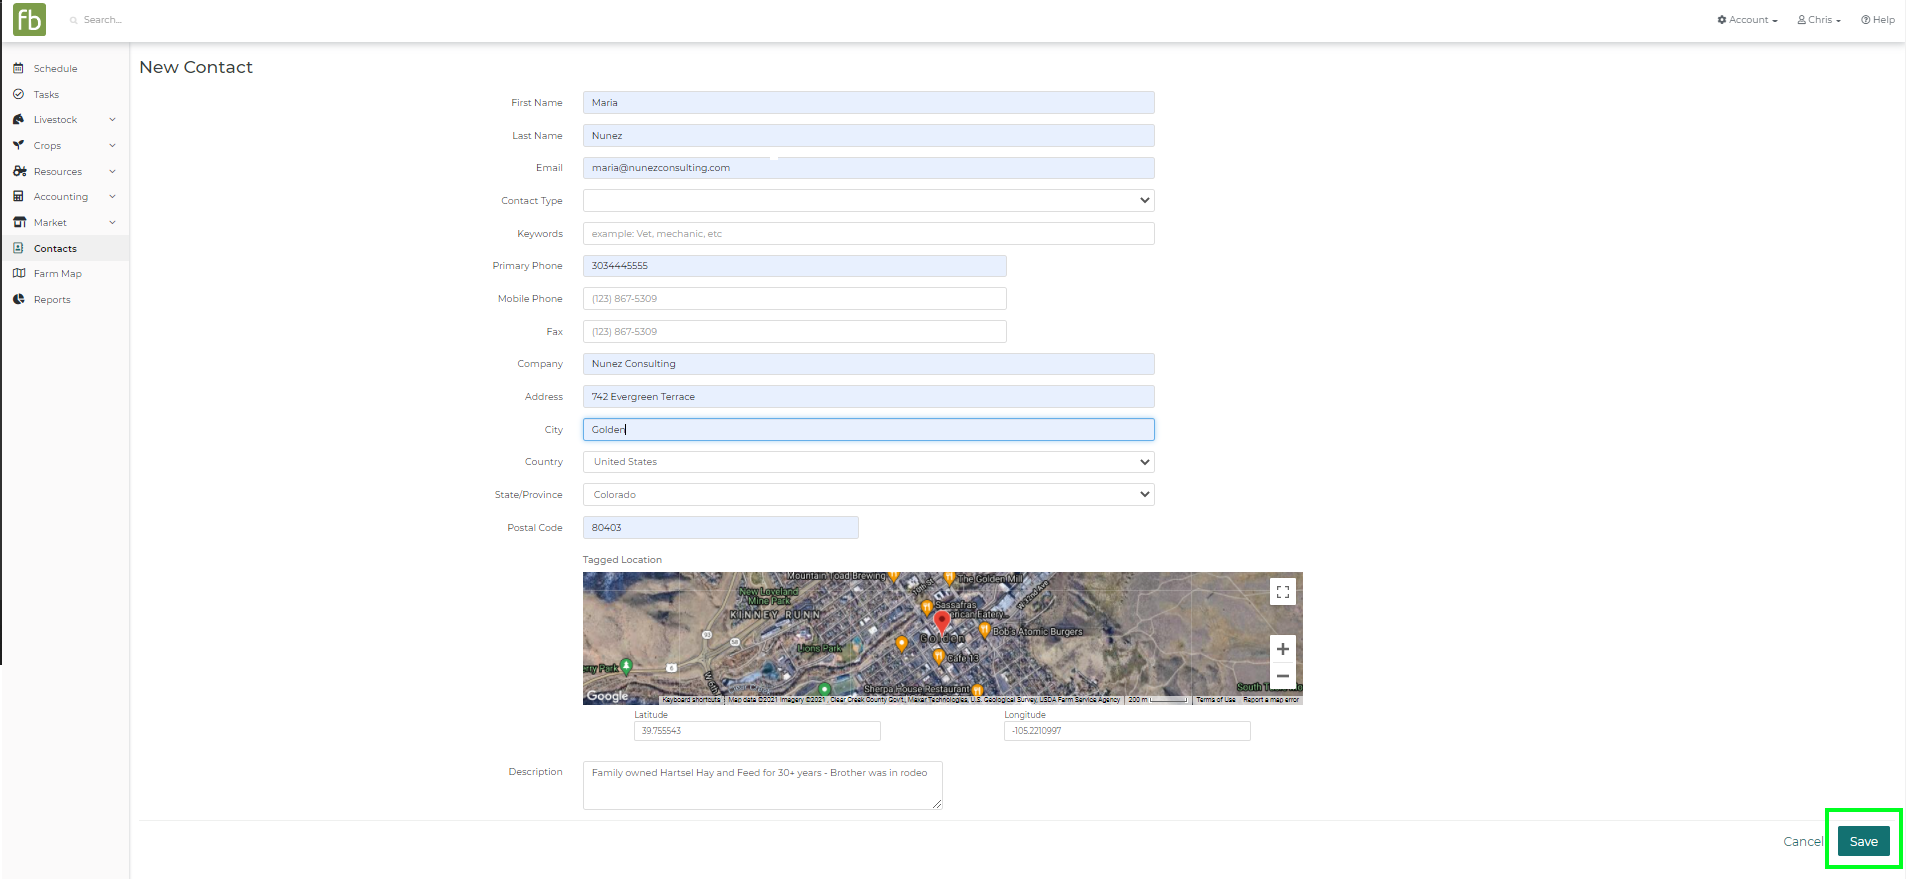Click the Fax field

coord(794,332)
